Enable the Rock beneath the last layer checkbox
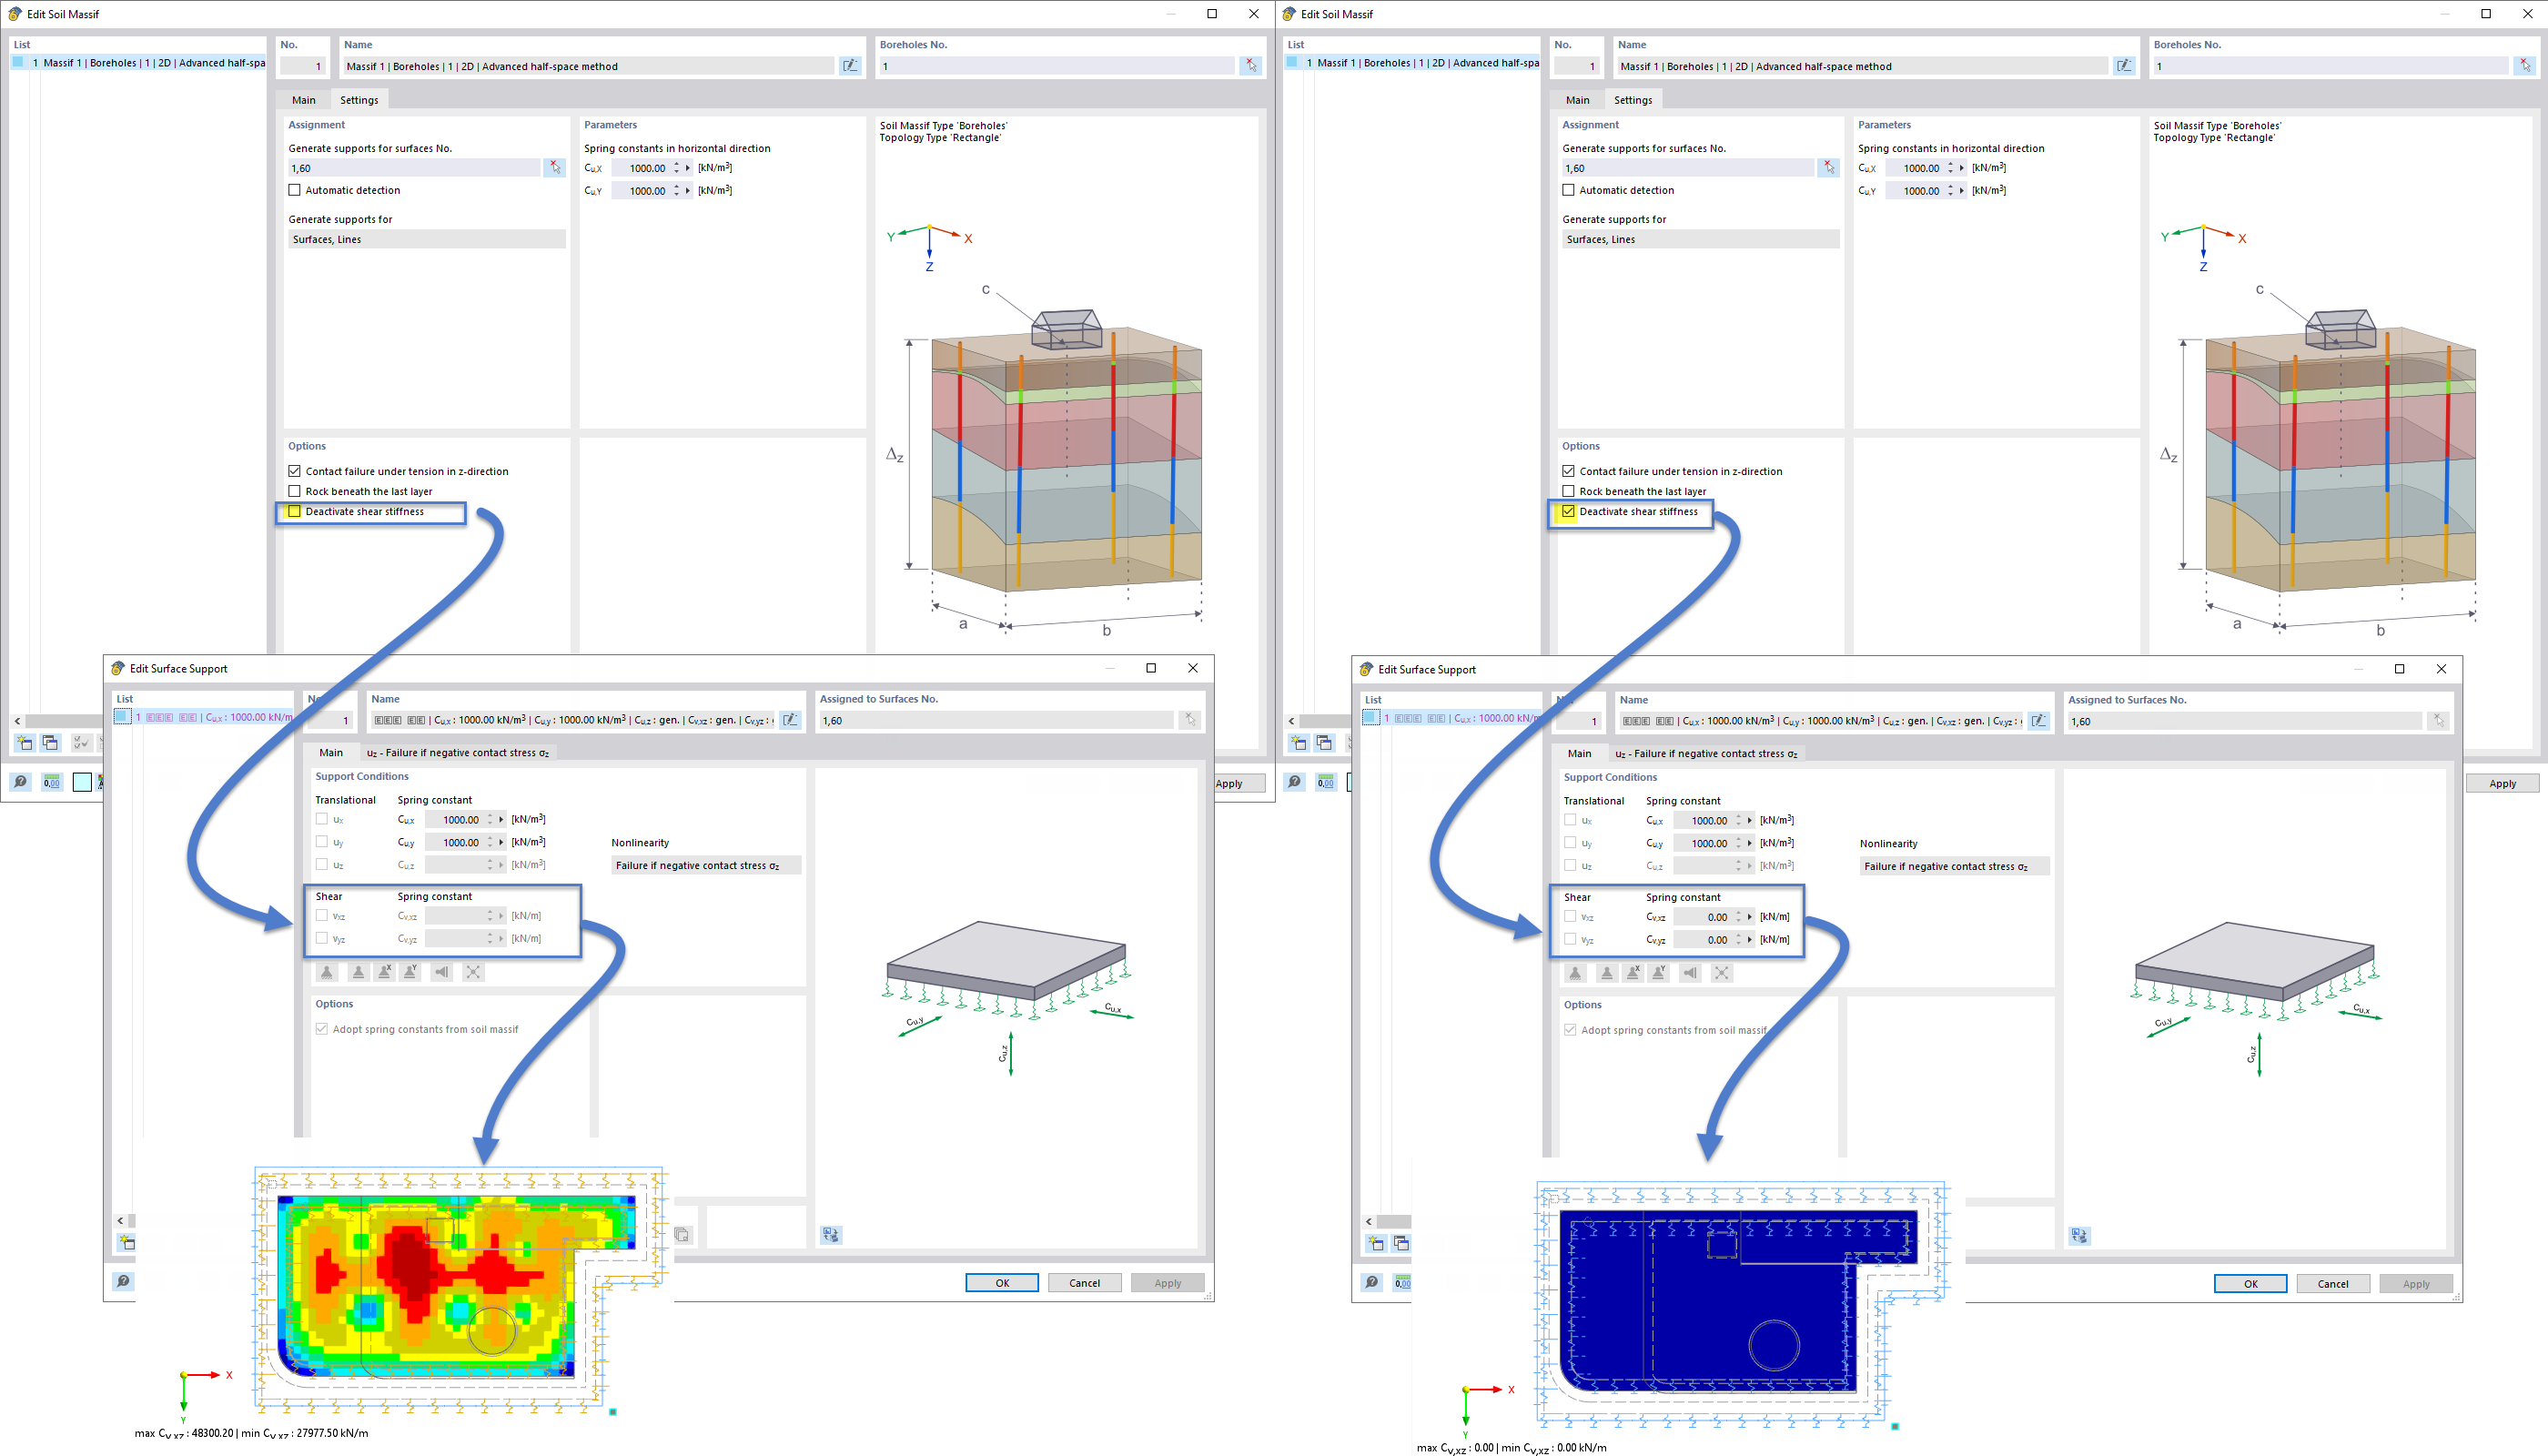2548x1456 pixels. click(294, 491)
